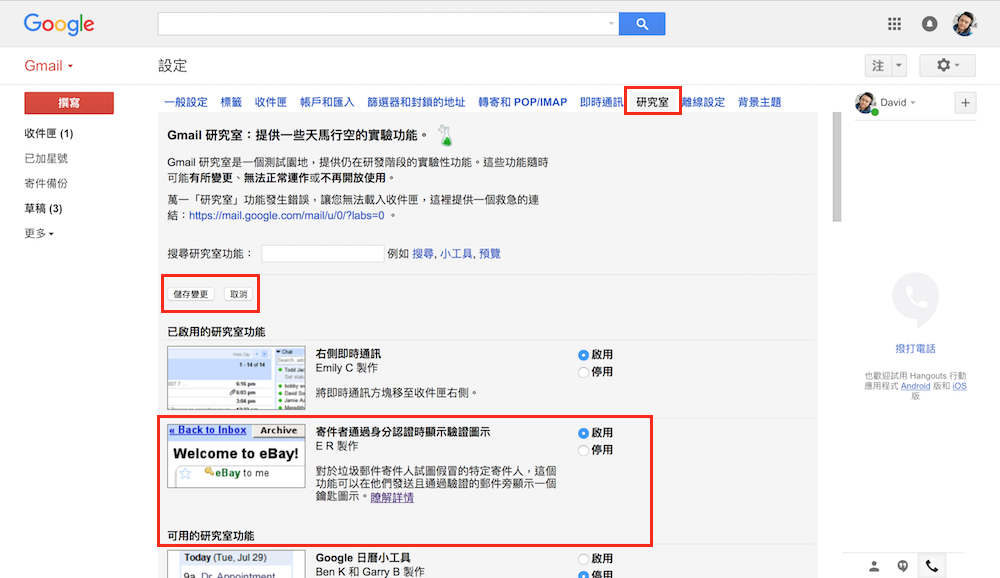
Task: Open the Google apps grid
Action: coord(895,24)
